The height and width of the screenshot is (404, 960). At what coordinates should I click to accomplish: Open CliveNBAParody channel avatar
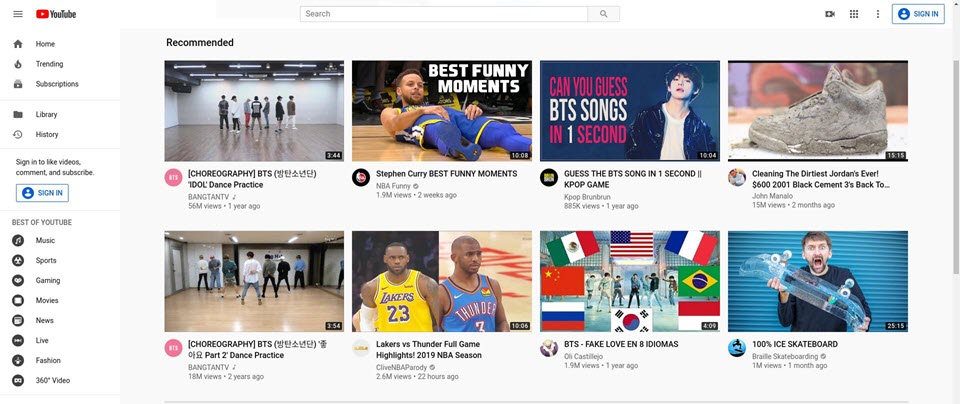pos(361,348)
